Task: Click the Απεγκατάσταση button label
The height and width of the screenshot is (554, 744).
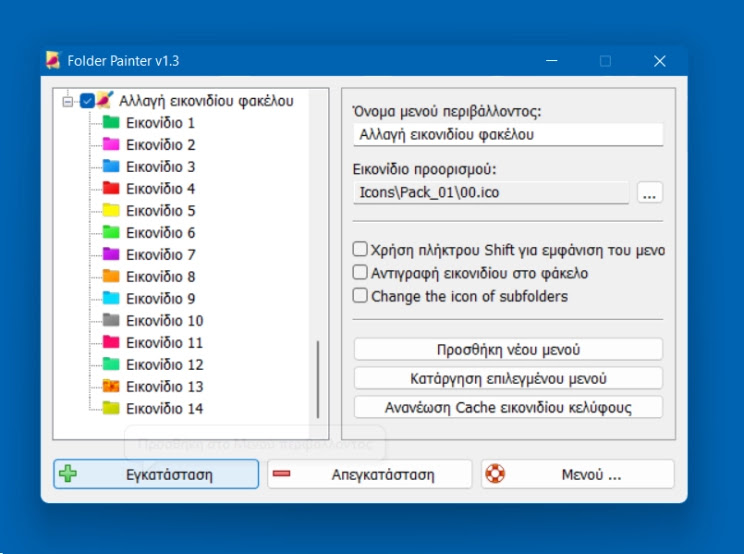Action: (383, 474)
